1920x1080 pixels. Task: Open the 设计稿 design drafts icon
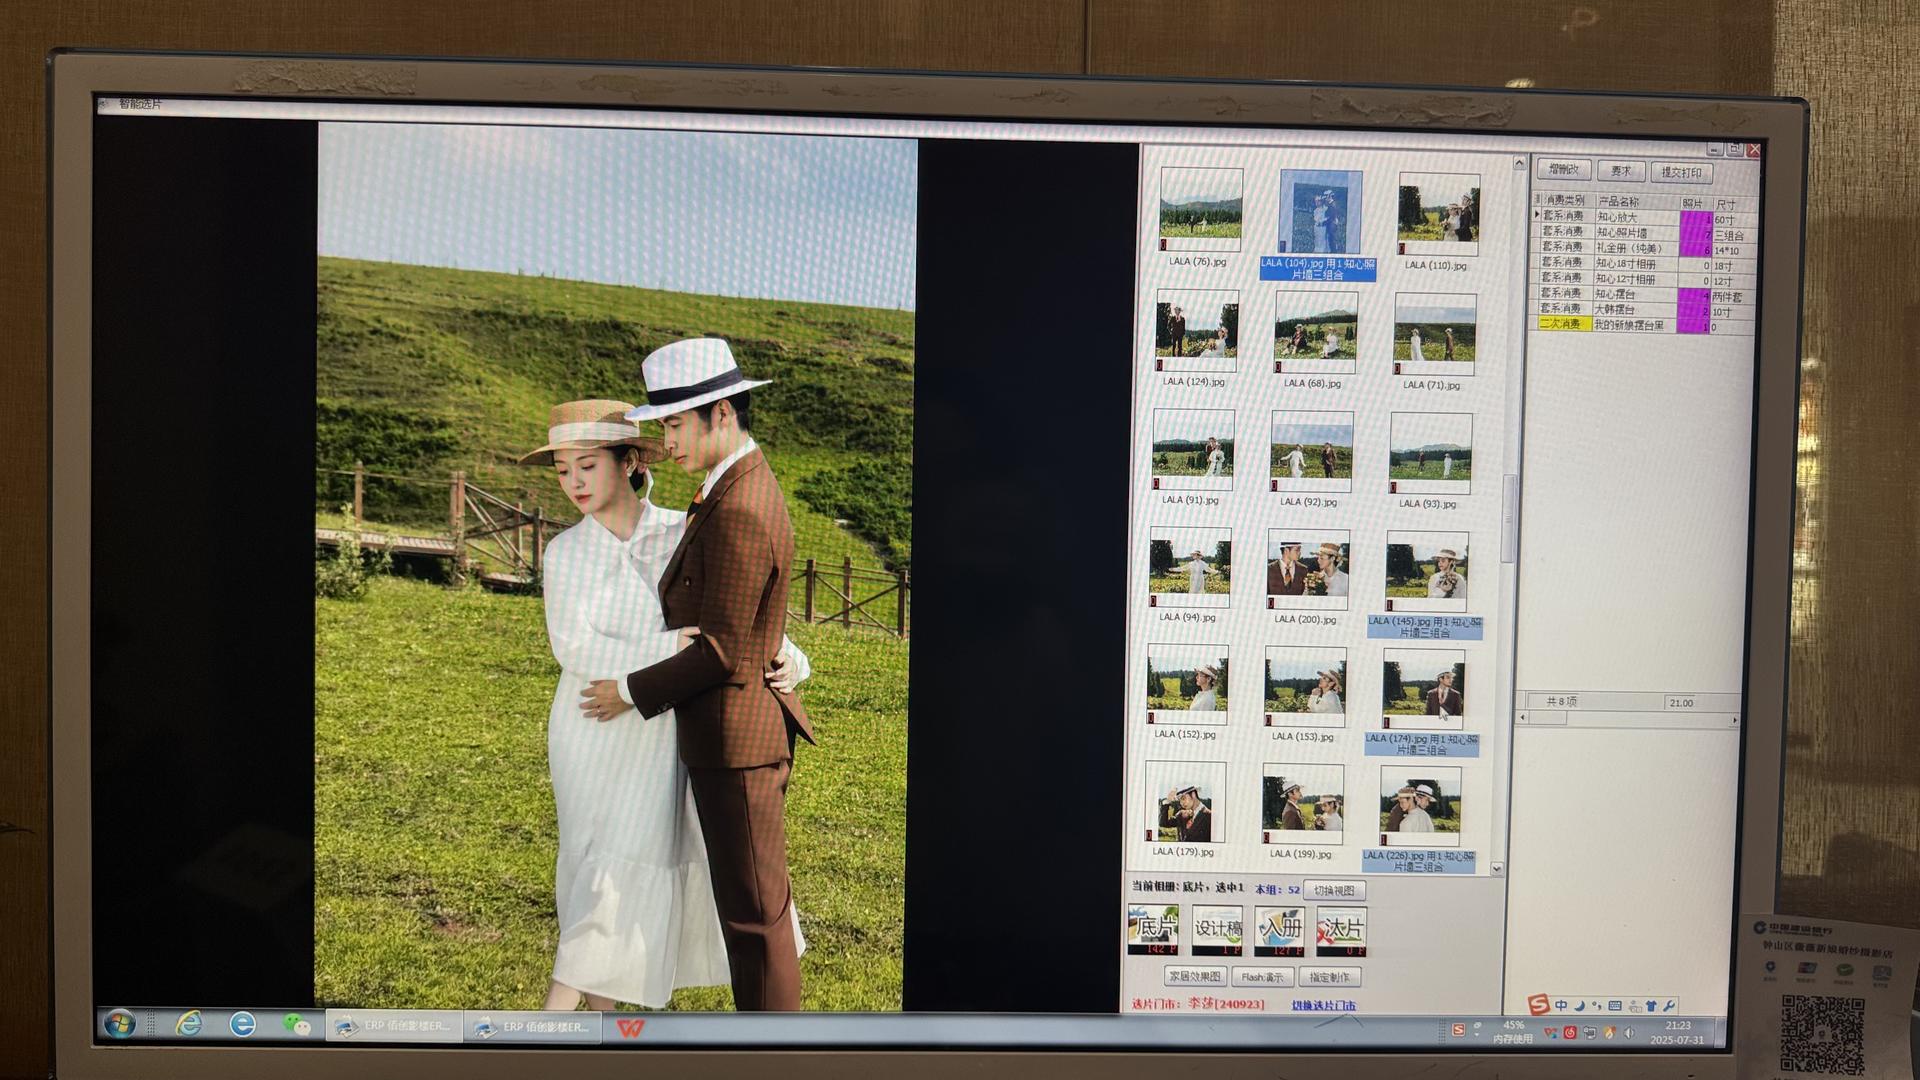(x=1217, y=930)
